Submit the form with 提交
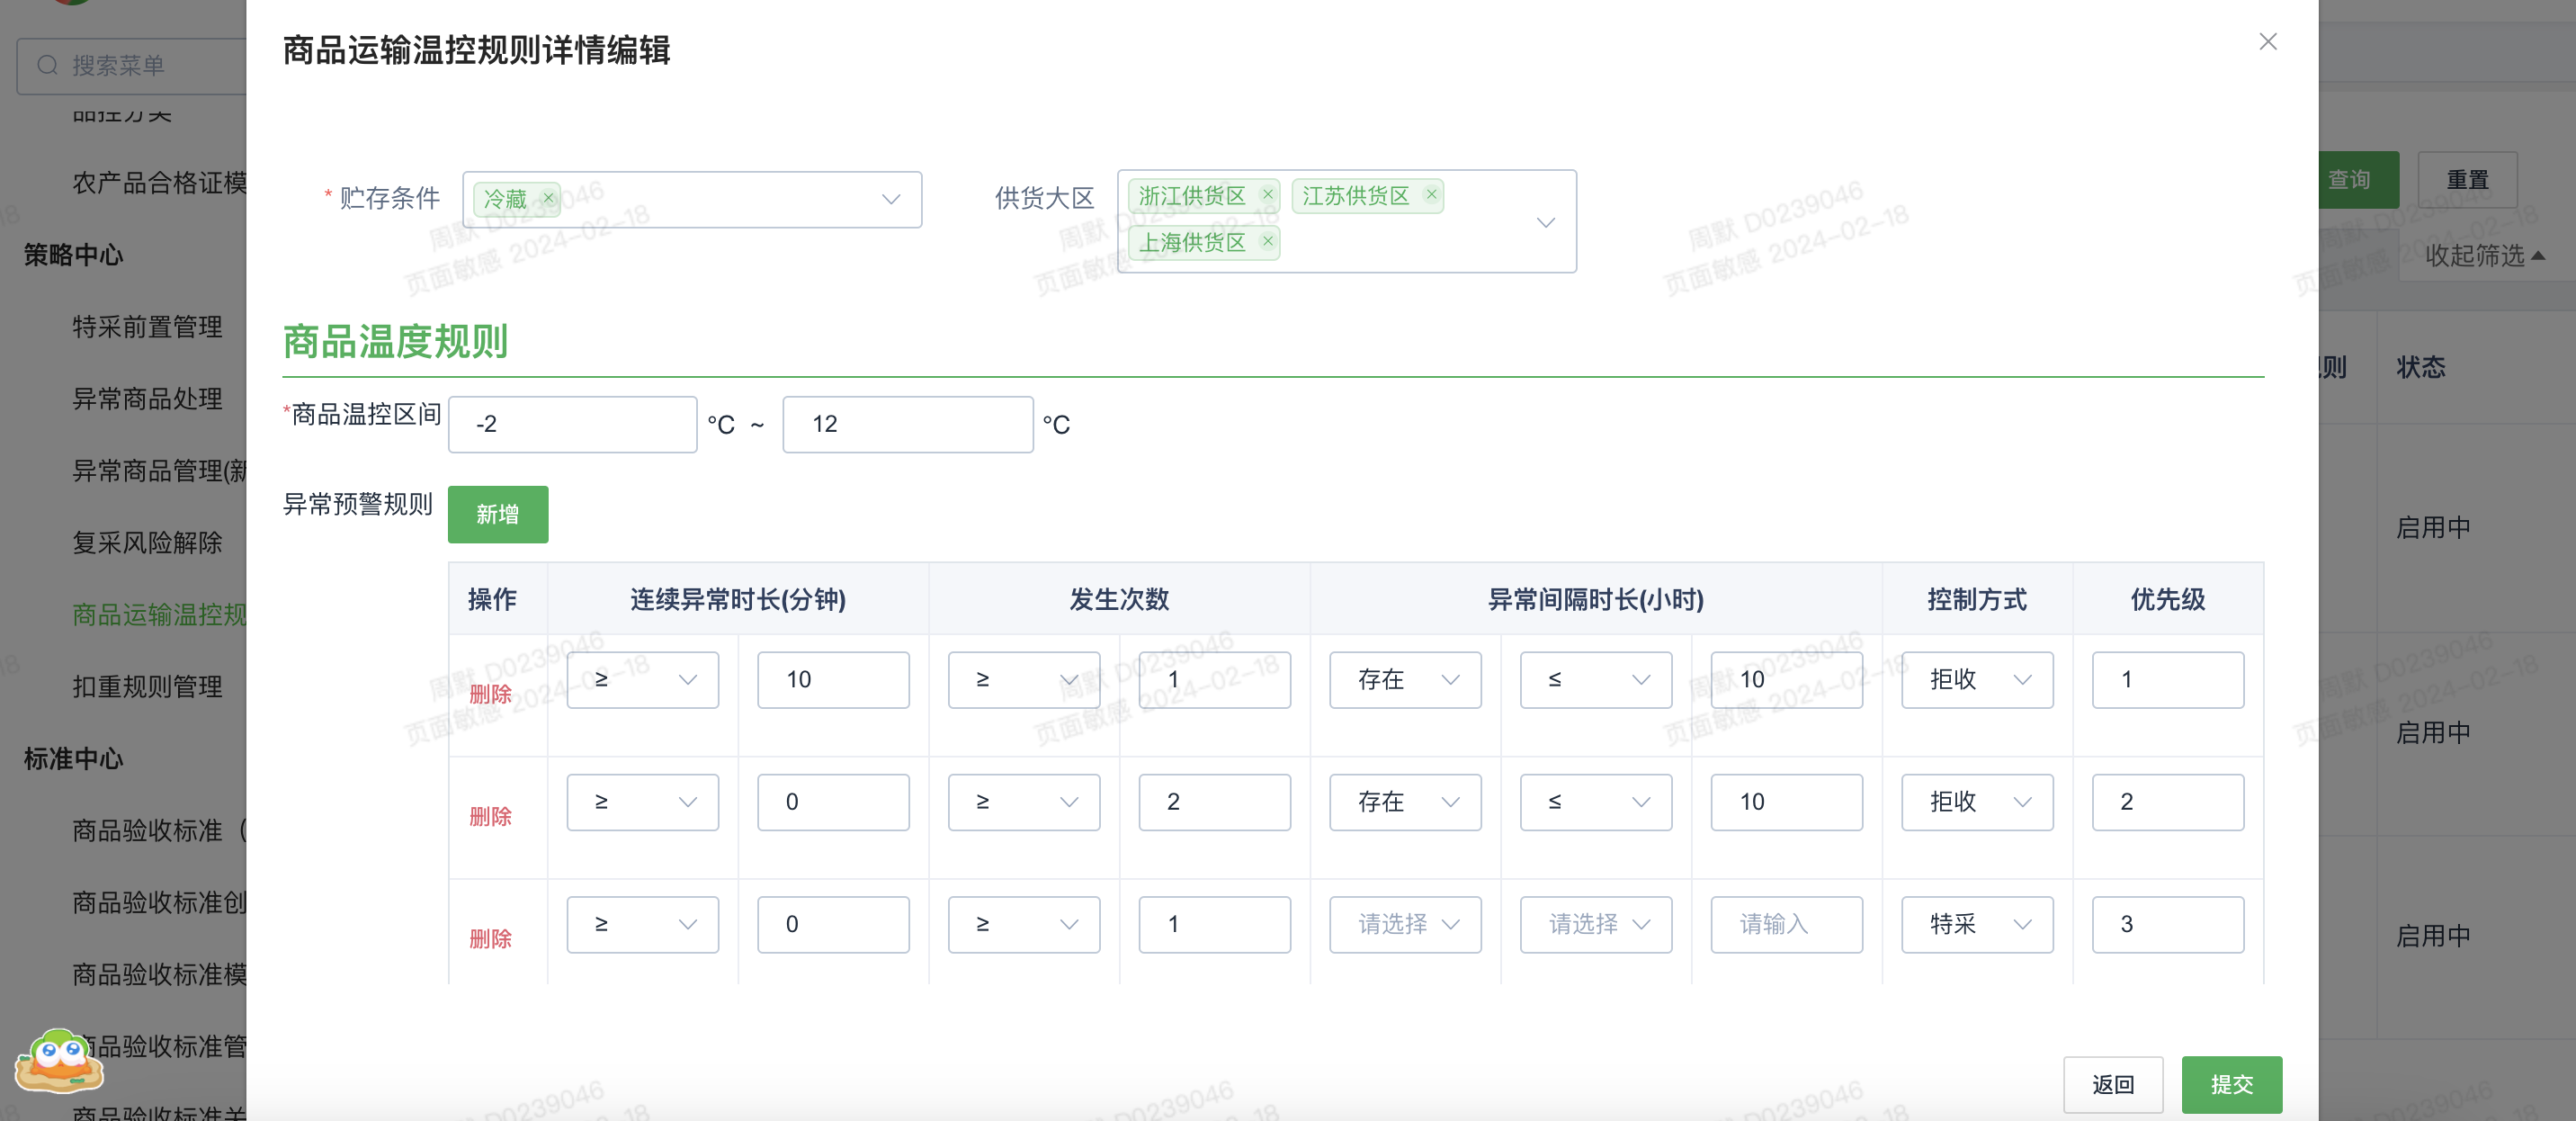 coord(2231,1084)
